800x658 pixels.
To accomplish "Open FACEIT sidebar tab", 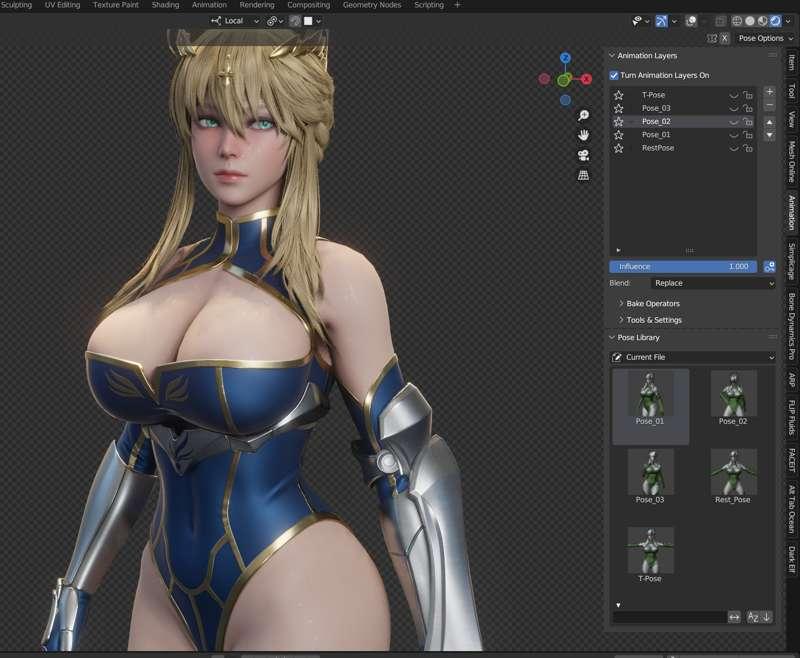I will coord(791,460).
